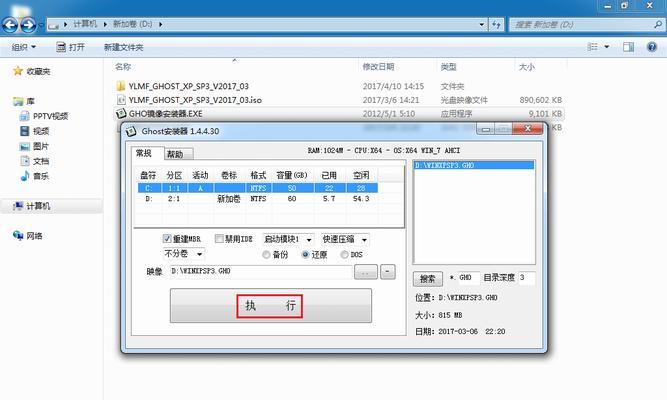Click the browse '...' button next to image path
667x400 pixels.
pyautogui.click(x=365, y=271)
